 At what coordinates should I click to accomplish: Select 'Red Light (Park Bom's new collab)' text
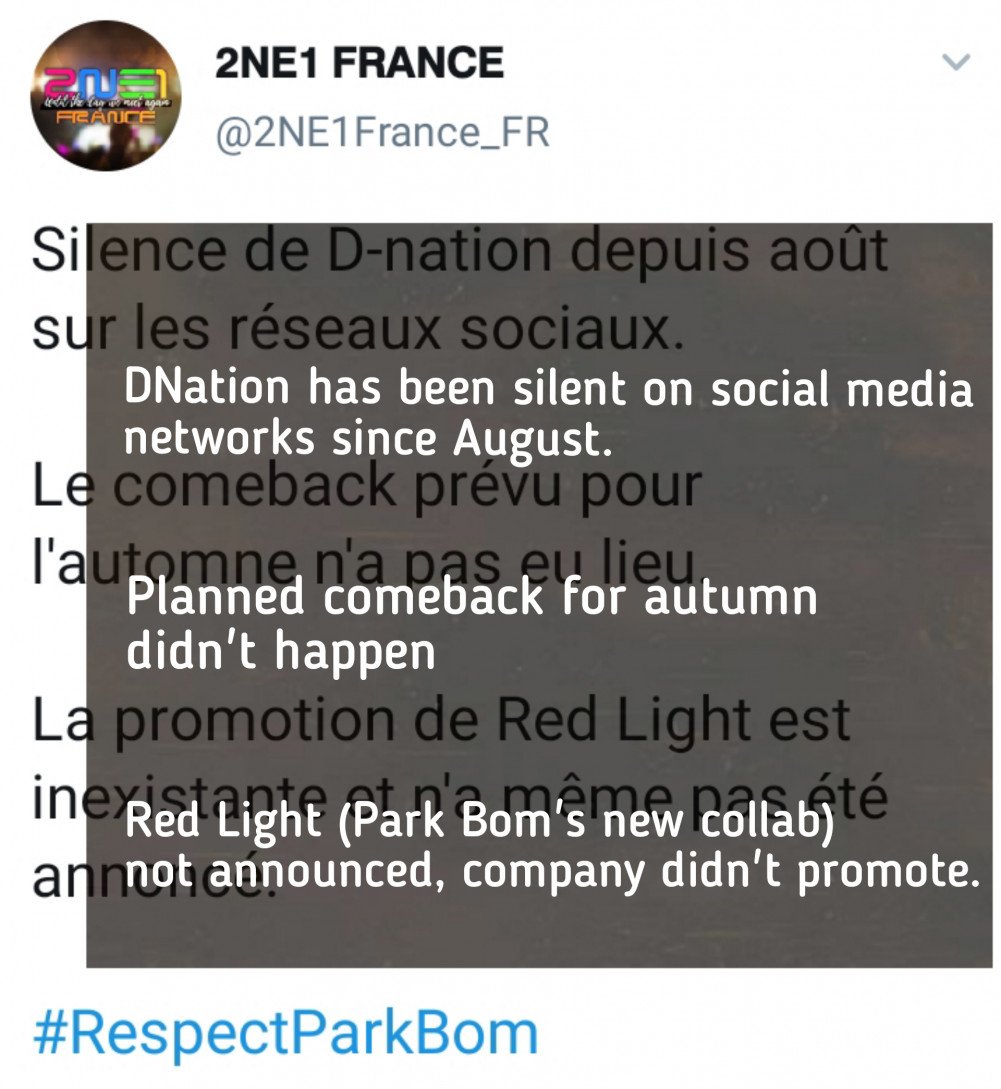pyautogui.click(x=479, y=822)
